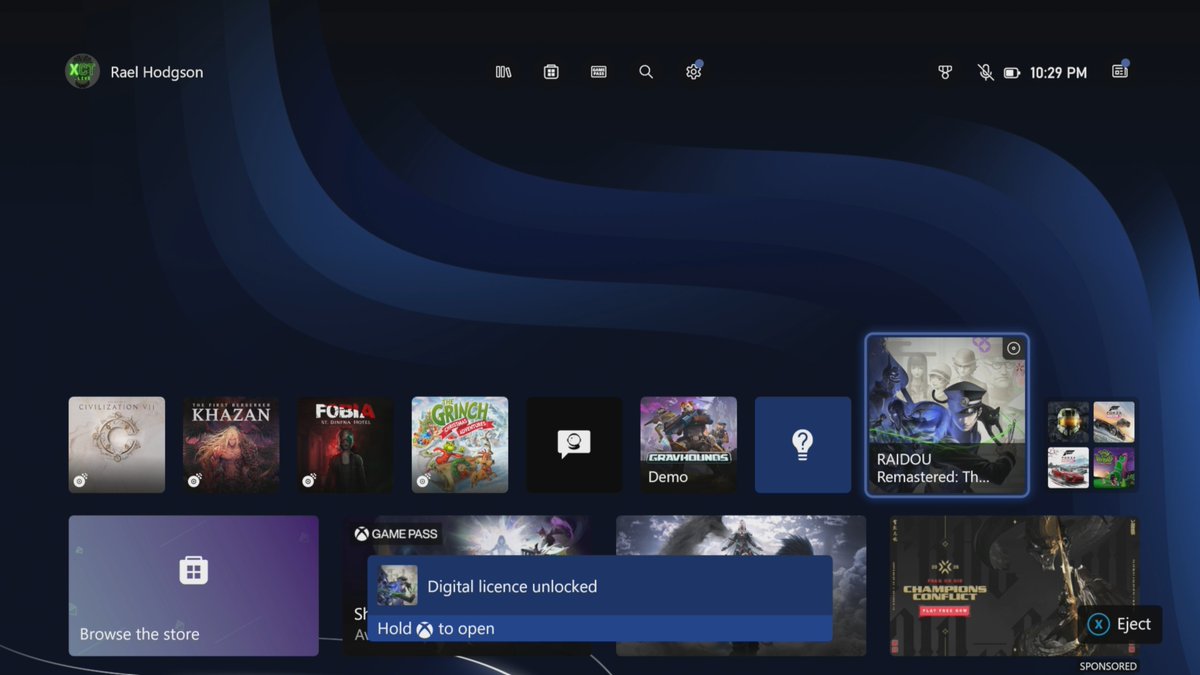Click the disc badge on Grinch tile
The width and height of the screenshot is (1200, 675).
point(423,481)
